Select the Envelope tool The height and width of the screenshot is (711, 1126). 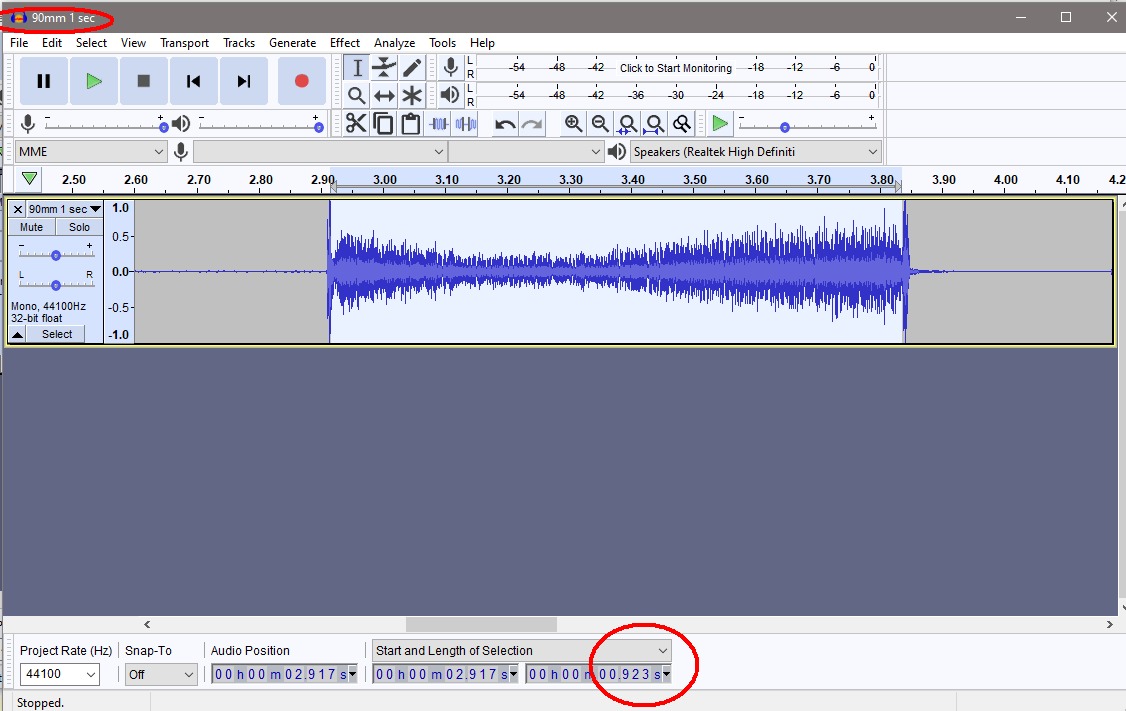pyautogui.click(x=384, y=68)
